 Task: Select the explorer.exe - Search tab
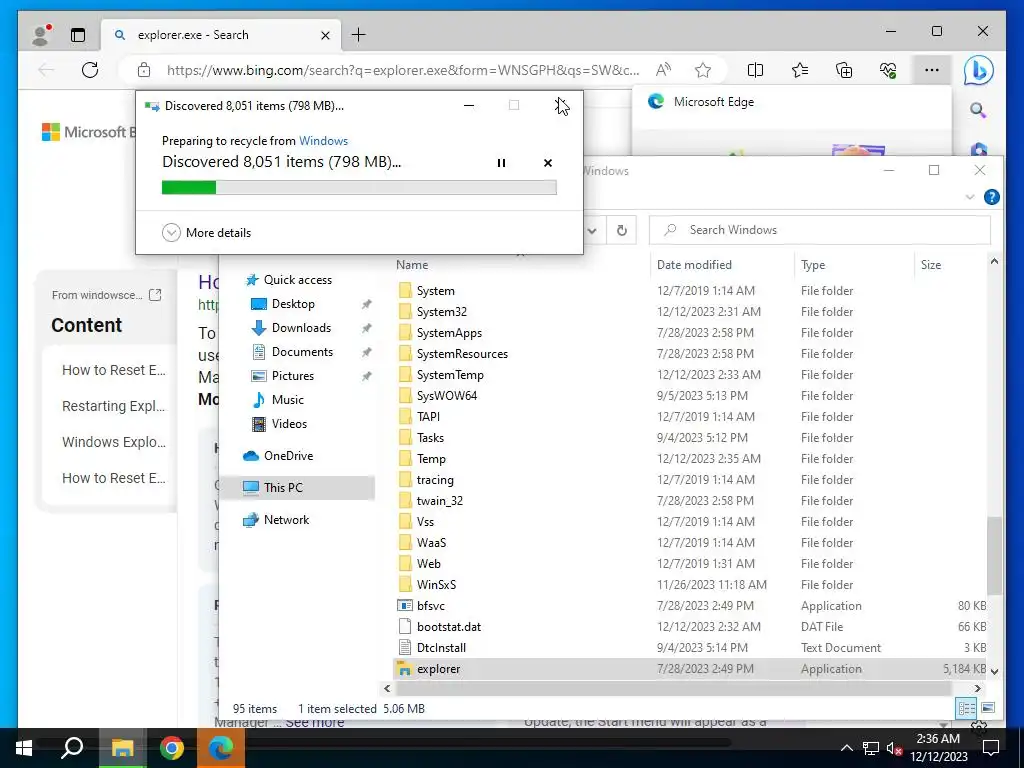(221, 35)
